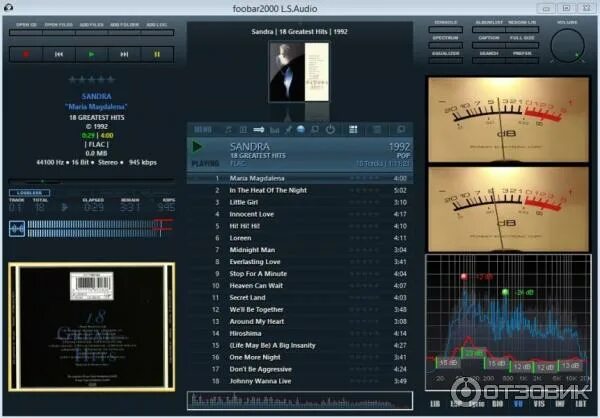Select track Little Girl
The height and width of the screenshot is (418, 600).
point(300,202)
